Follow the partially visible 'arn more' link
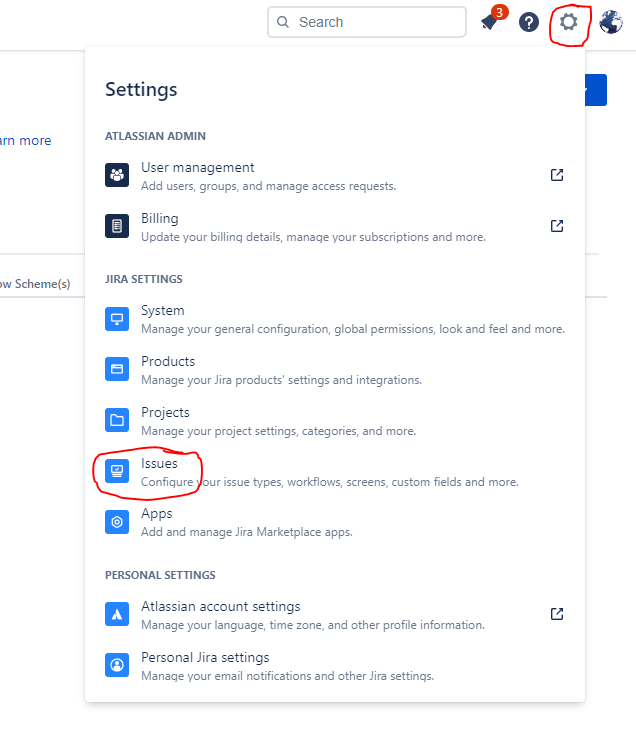636x747 pixels. [26, 141]
